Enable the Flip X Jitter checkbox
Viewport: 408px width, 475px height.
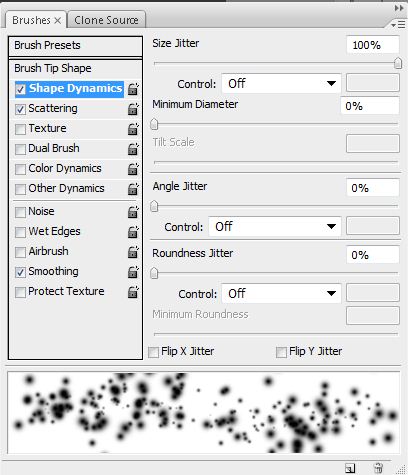pos(153,352)
